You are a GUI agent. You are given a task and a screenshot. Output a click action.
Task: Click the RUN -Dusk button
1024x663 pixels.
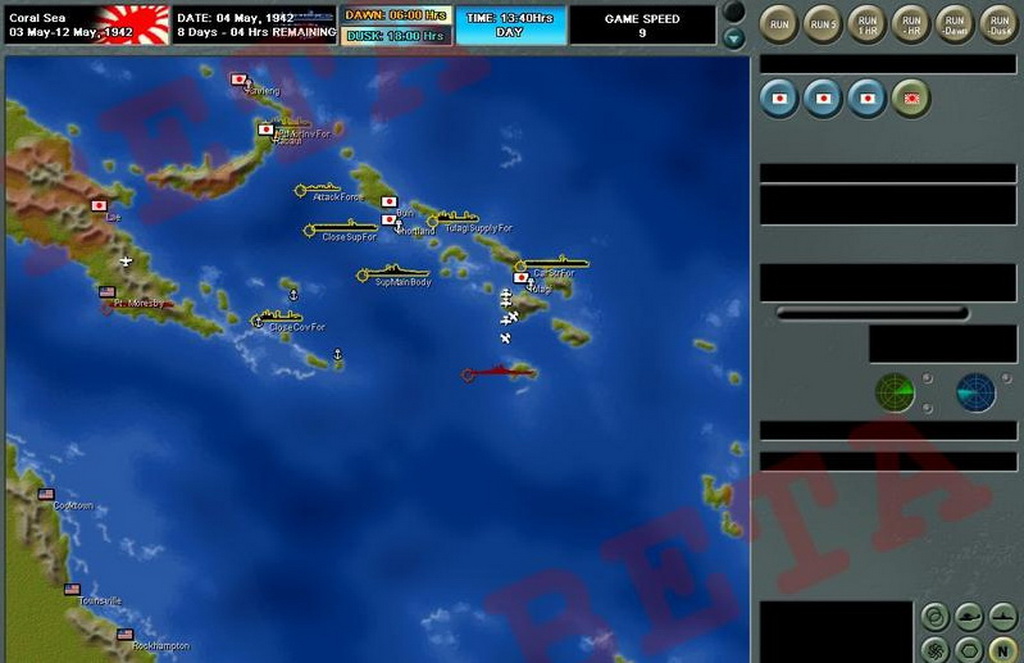pos(999,24)
